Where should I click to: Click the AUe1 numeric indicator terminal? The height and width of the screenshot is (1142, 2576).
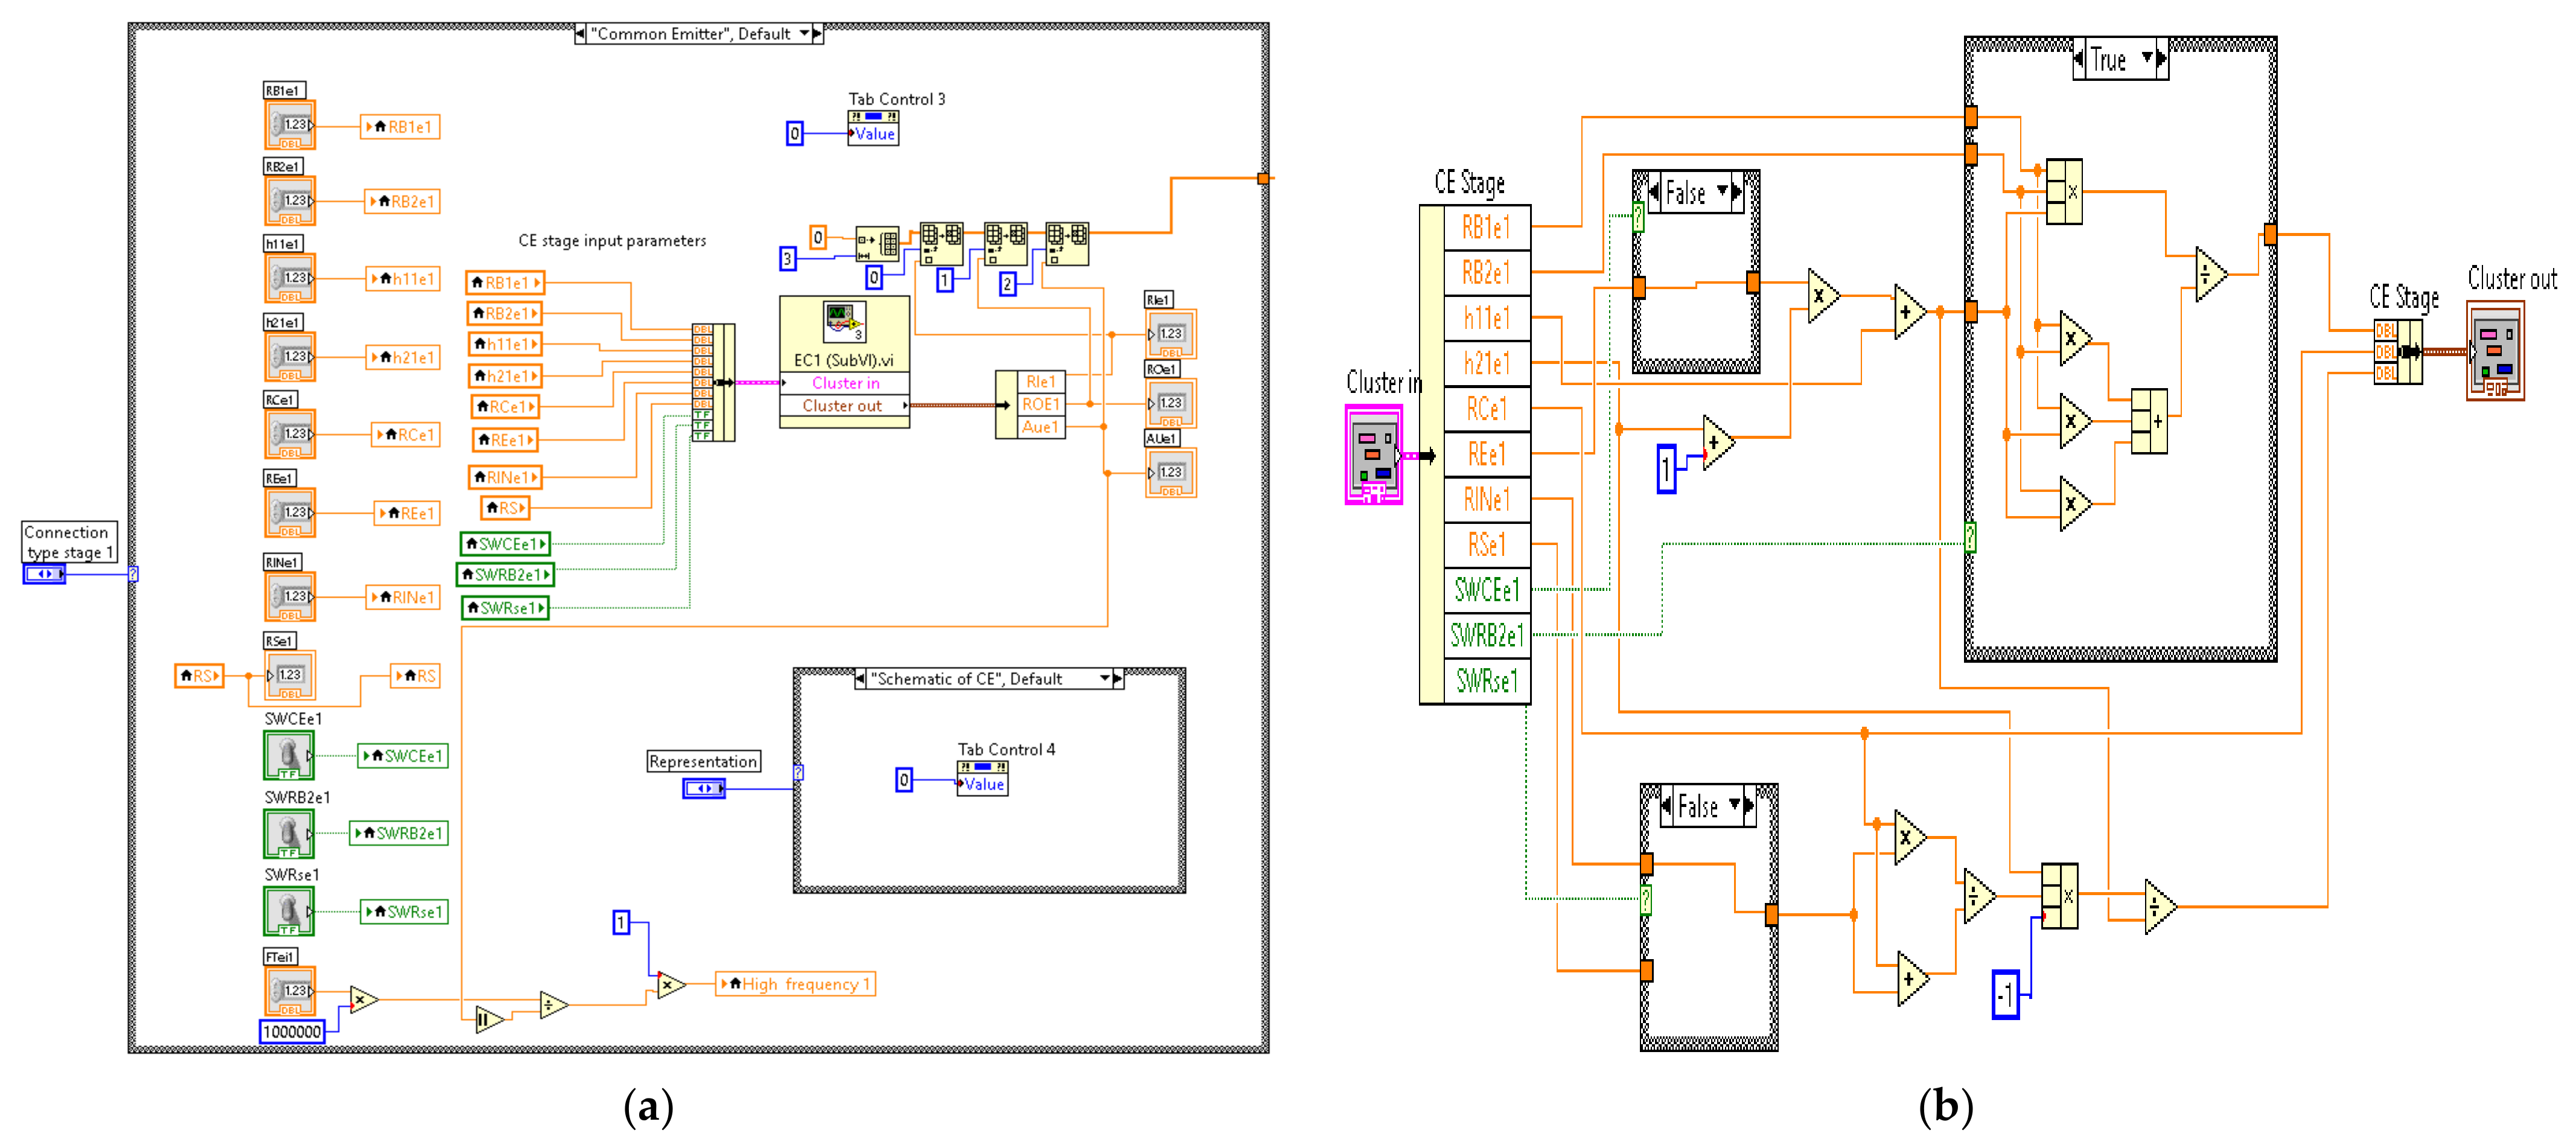tap(1170, 472)
